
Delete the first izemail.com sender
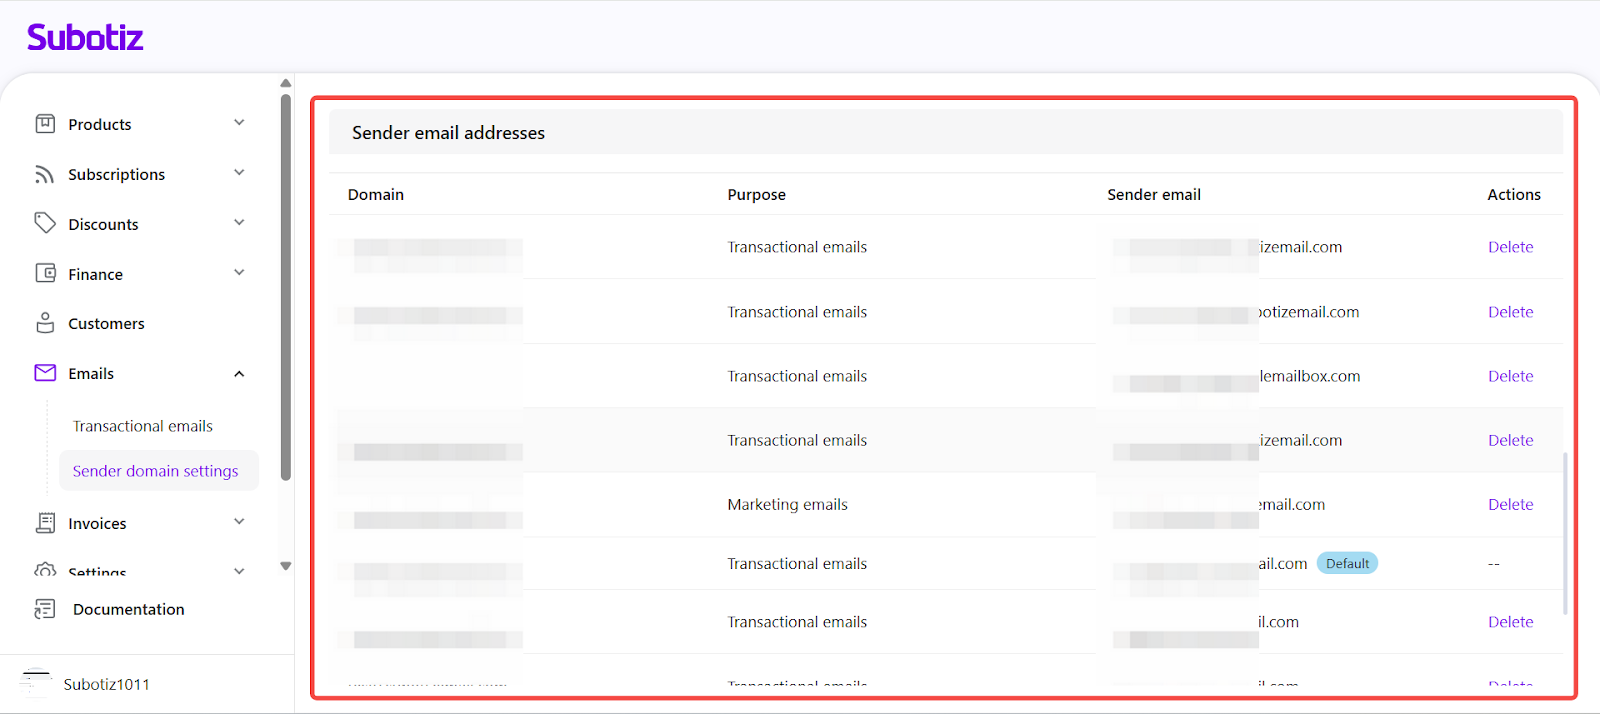1510,247
